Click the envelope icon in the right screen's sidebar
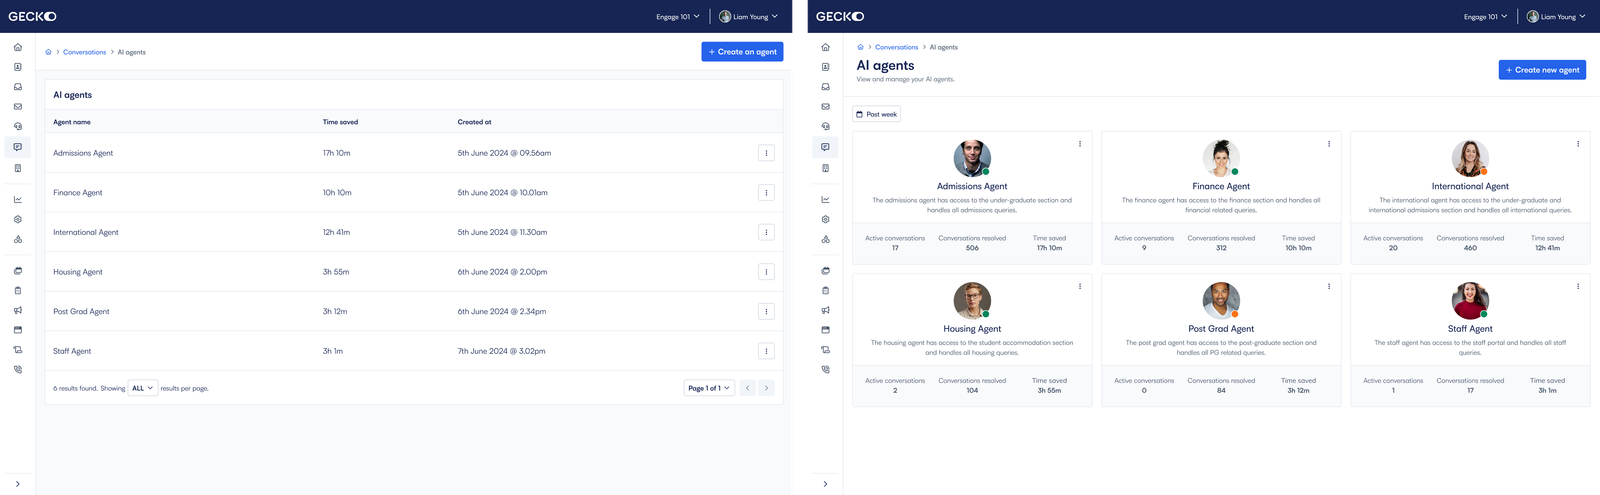The height and width of the screenshot is (495, 1600). pyautogui.click(x=825, y=107)
